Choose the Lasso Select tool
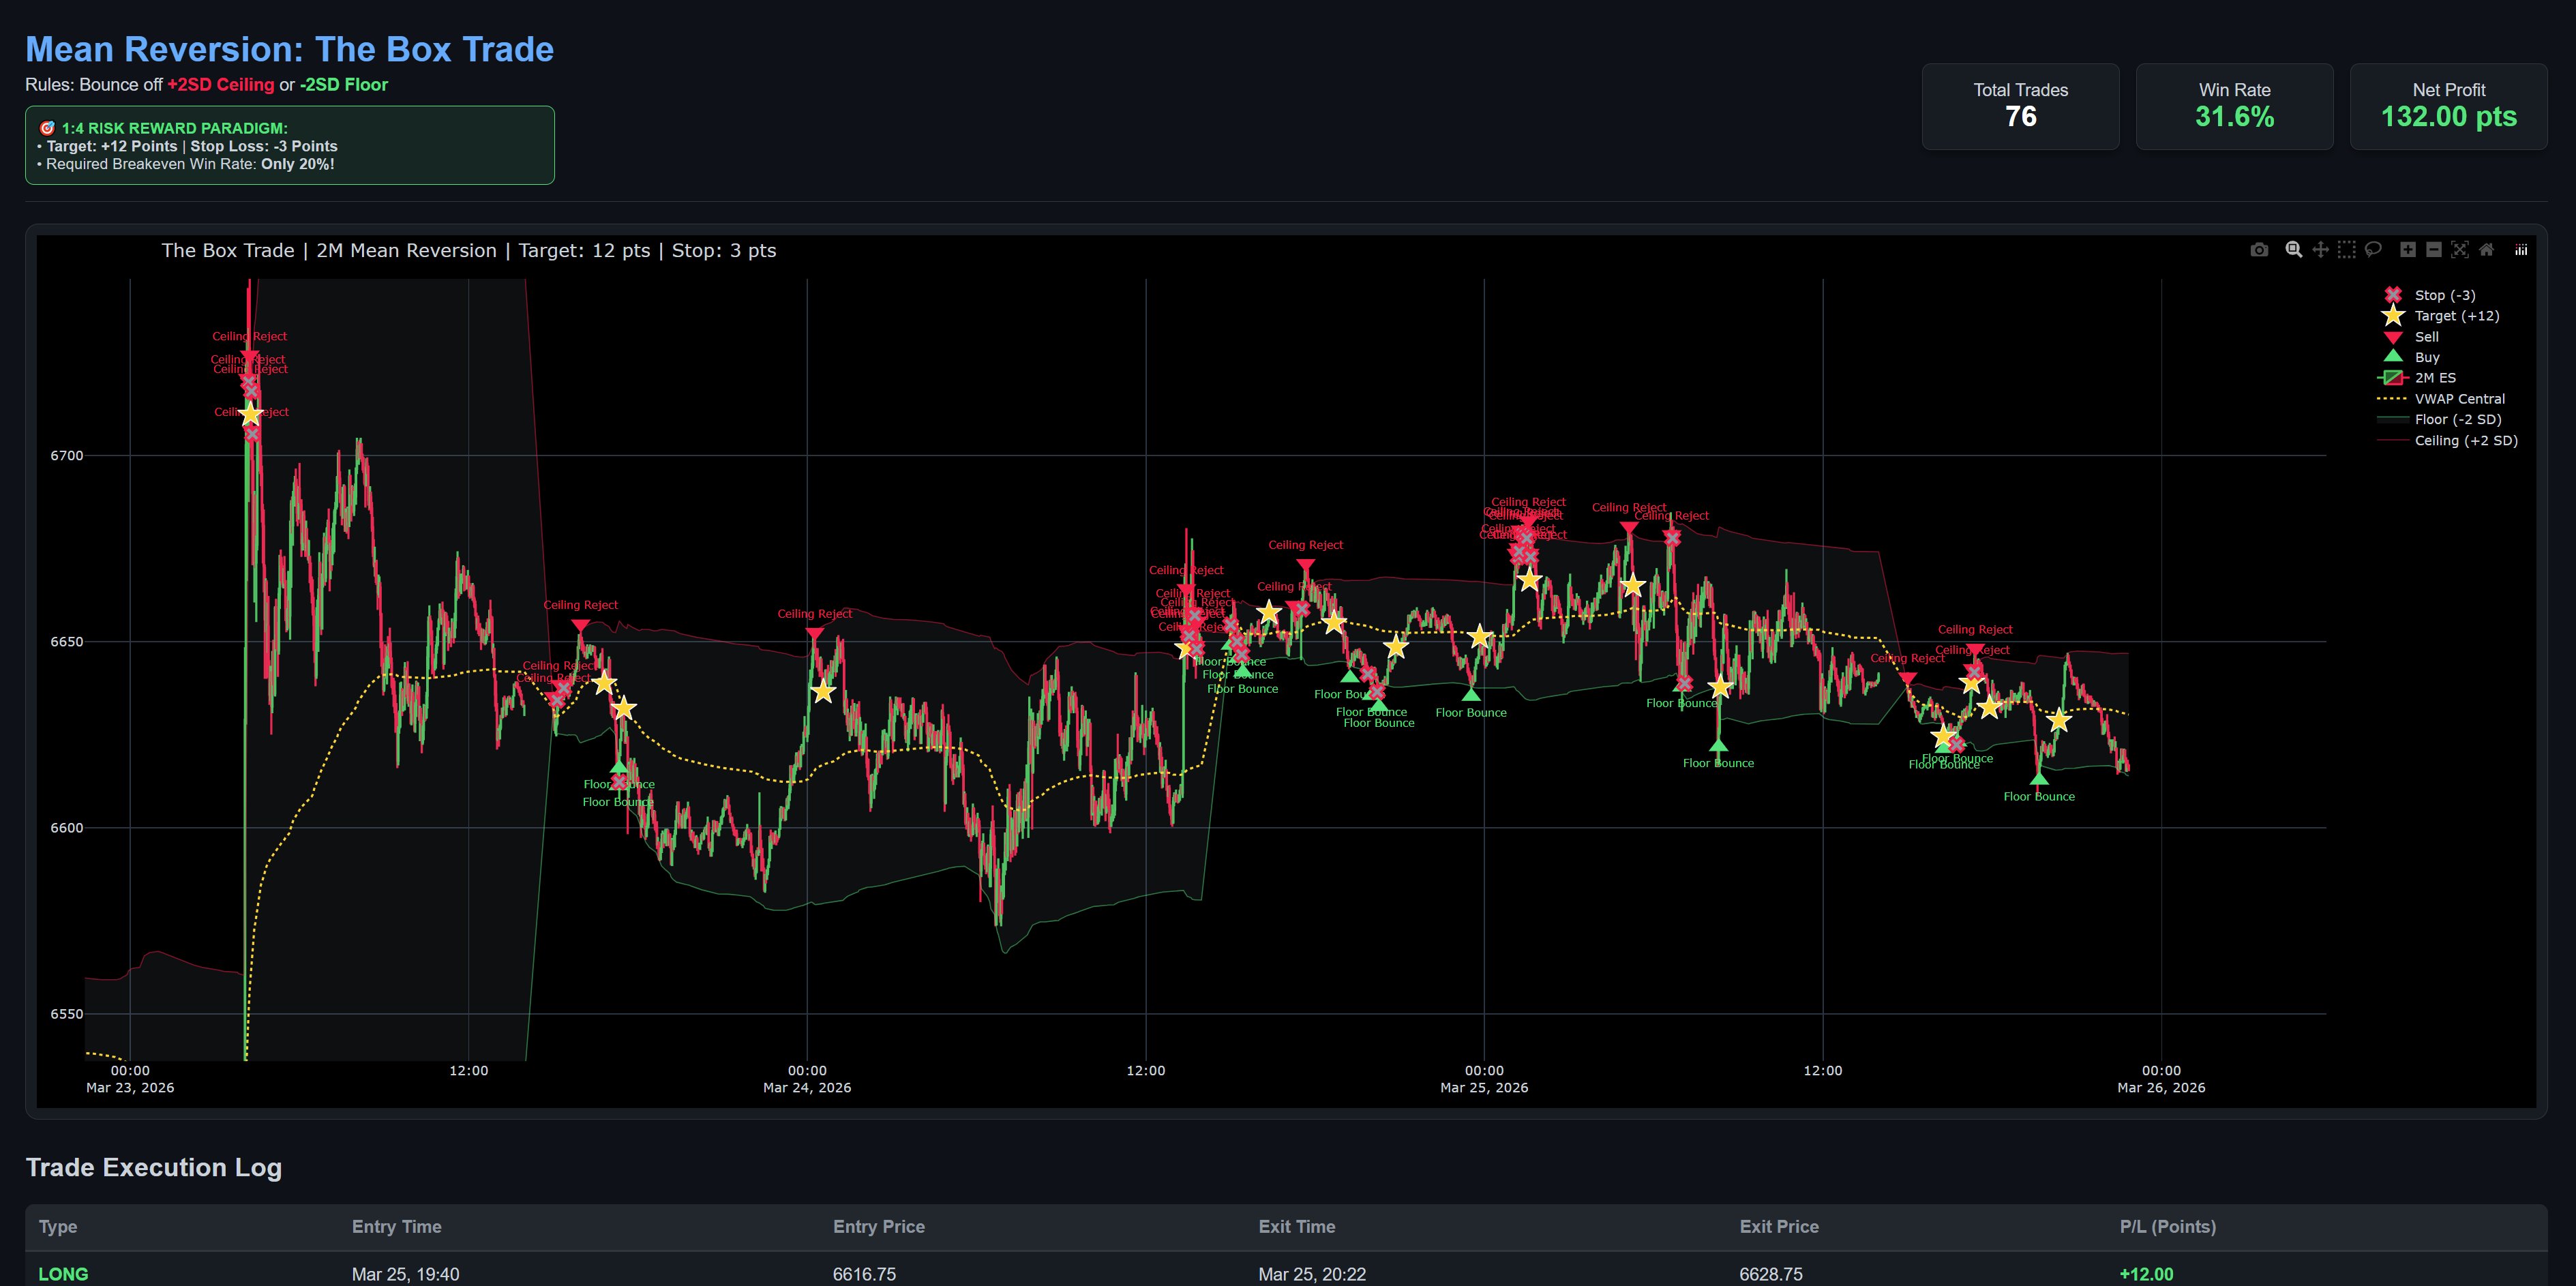 (x=2373, y=250)
